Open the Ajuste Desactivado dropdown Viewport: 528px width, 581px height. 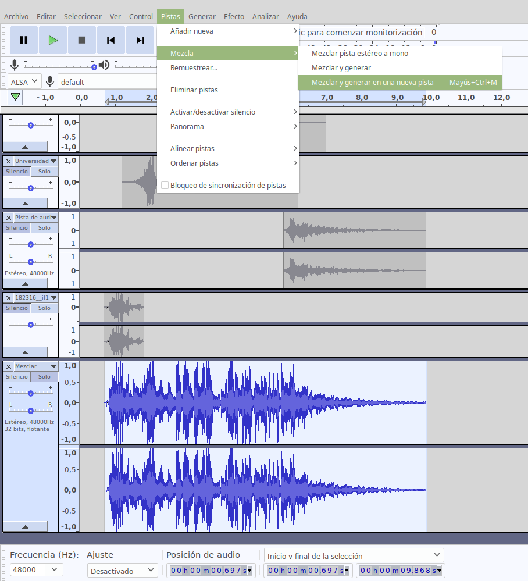point(122,571)
